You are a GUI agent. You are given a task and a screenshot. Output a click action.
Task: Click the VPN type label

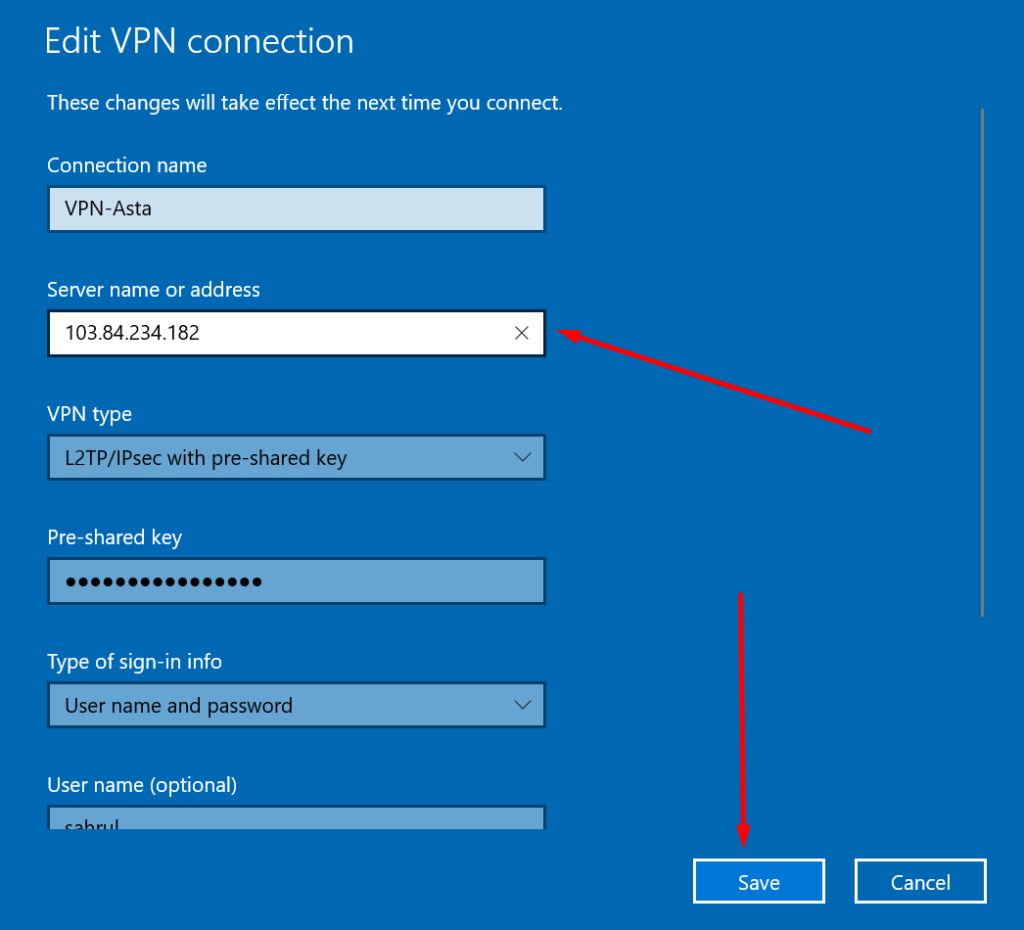[x=89, y=414]
